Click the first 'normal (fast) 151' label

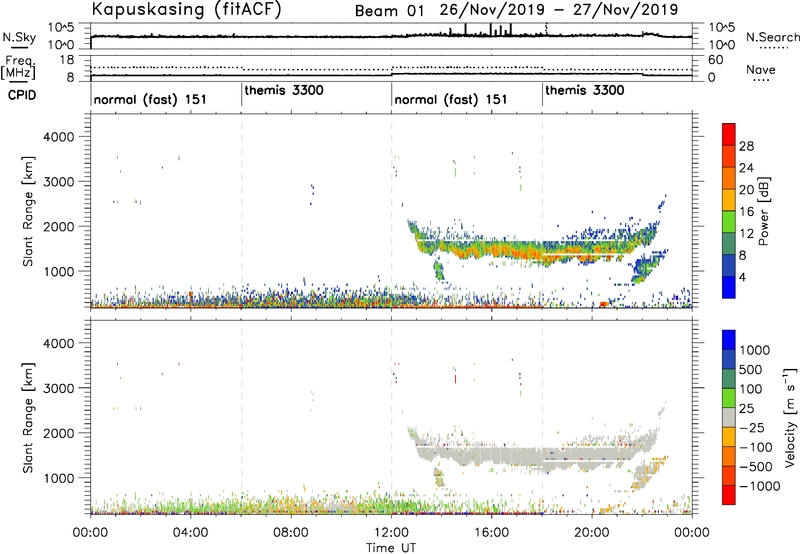[x=150, y=99]
